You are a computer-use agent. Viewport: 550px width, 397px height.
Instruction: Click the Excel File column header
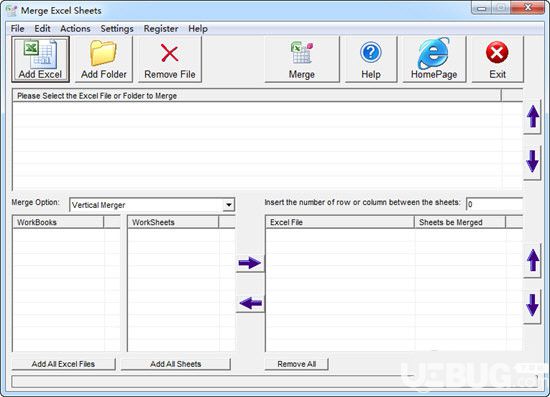(340, 222)
